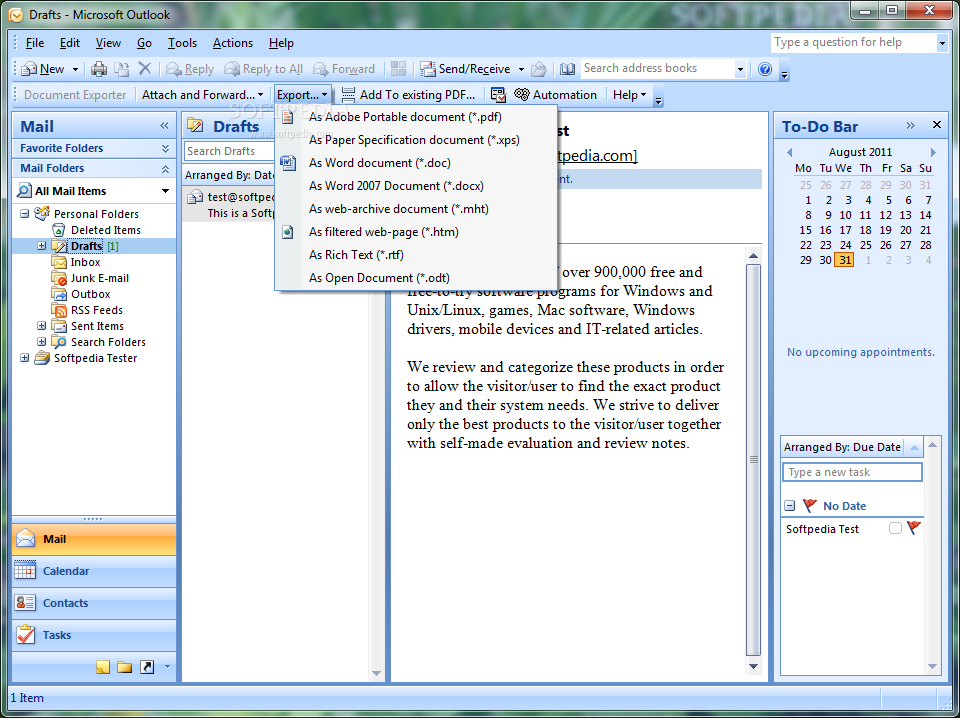Viewport: 960px width, 718px height.
Task: Collapse the No Date task group
Action: tap(790, 506)
